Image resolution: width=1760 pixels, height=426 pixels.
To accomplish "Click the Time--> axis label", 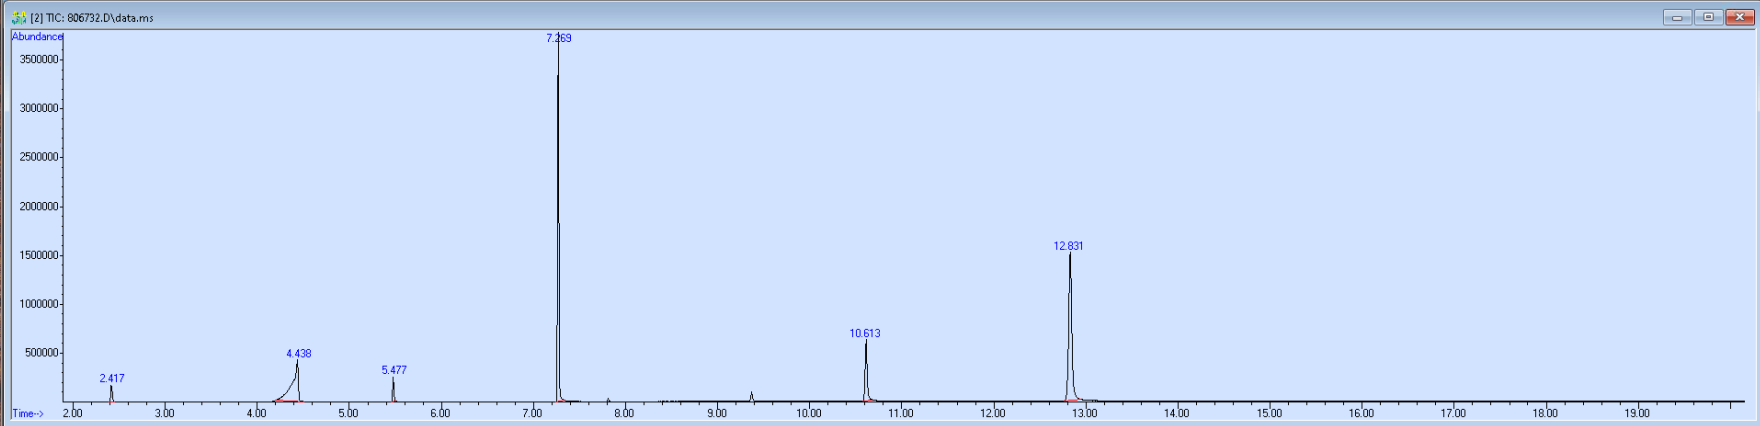I will [28, 413].
